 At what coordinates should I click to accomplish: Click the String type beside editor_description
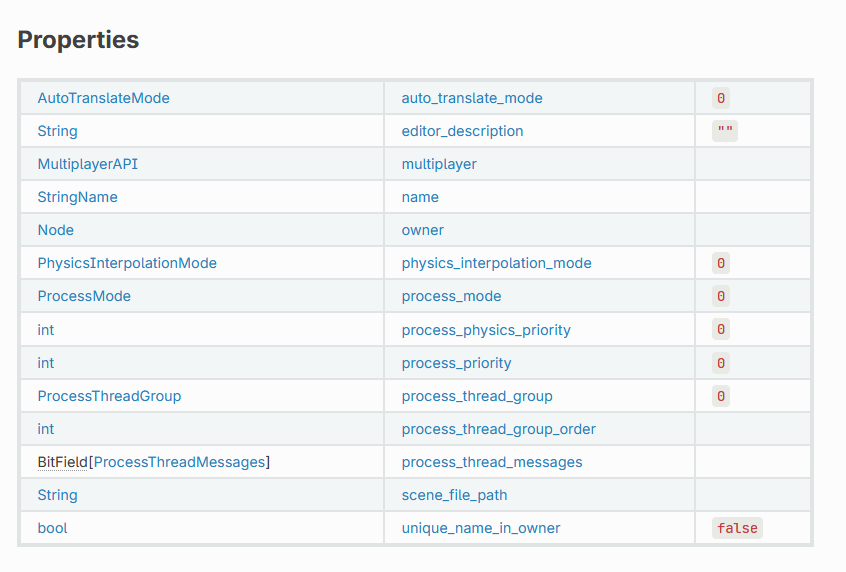point(57,131)
